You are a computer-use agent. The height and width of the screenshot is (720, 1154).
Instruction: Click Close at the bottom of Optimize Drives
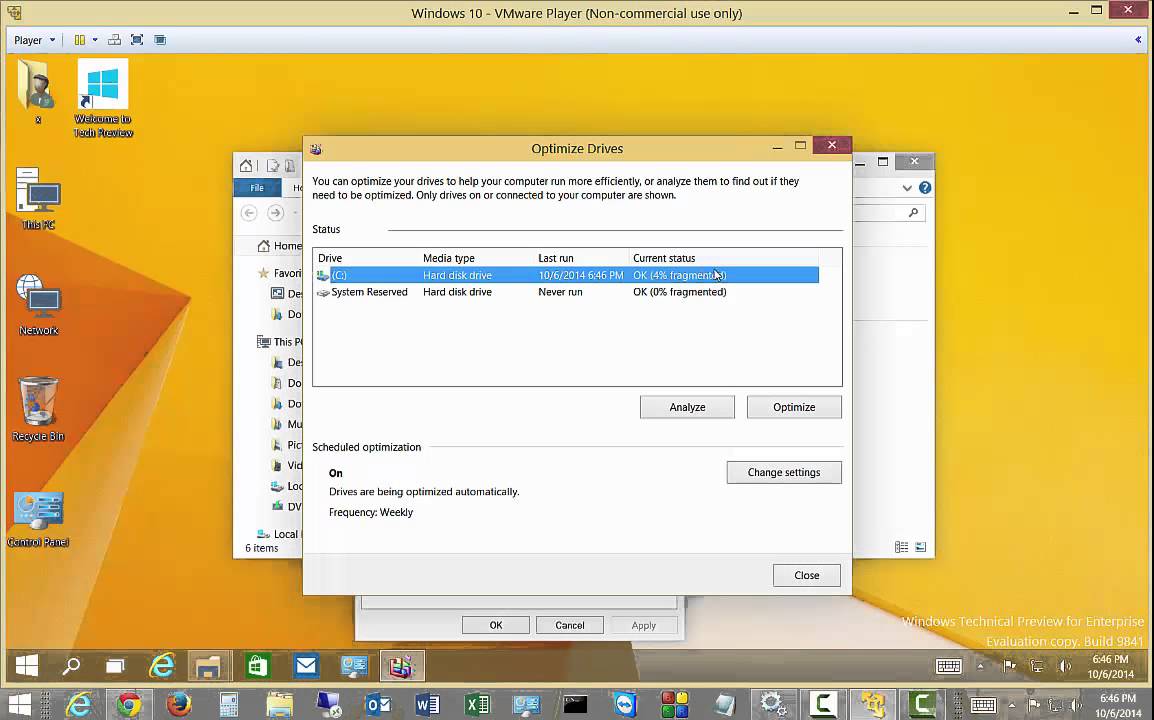point(807,576)
